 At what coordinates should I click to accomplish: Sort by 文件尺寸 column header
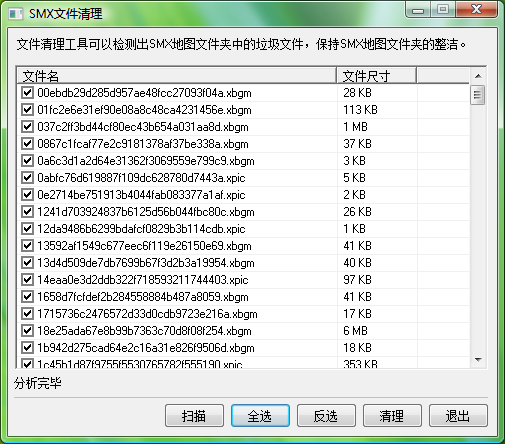(376, 76)
